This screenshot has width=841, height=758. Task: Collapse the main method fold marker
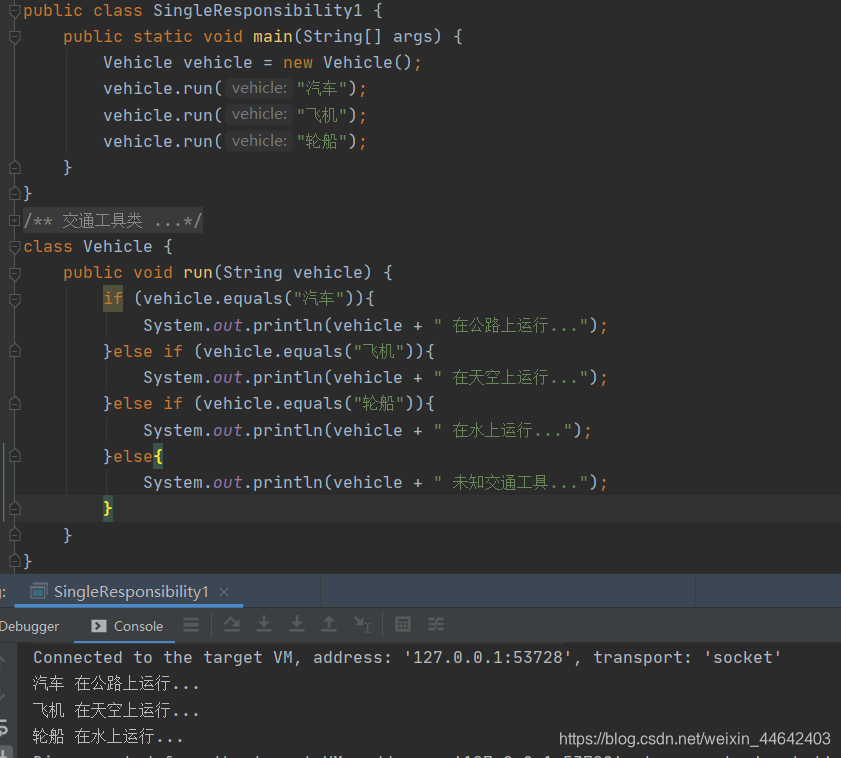pyautogui.click(x=15, y=37)
